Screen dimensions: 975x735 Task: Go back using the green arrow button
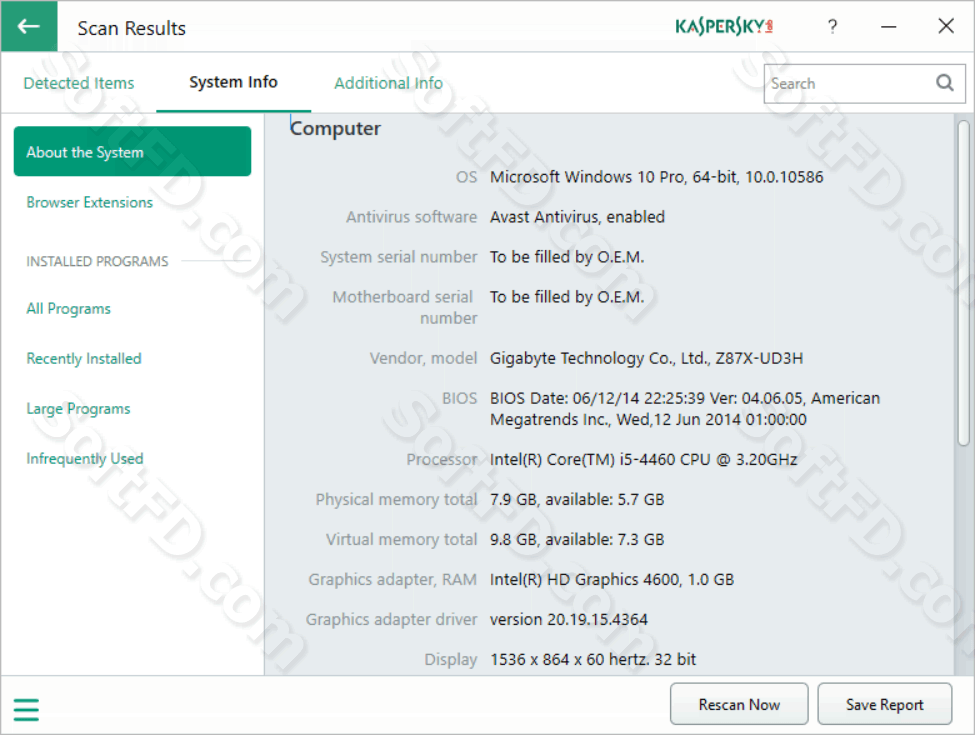29,26
